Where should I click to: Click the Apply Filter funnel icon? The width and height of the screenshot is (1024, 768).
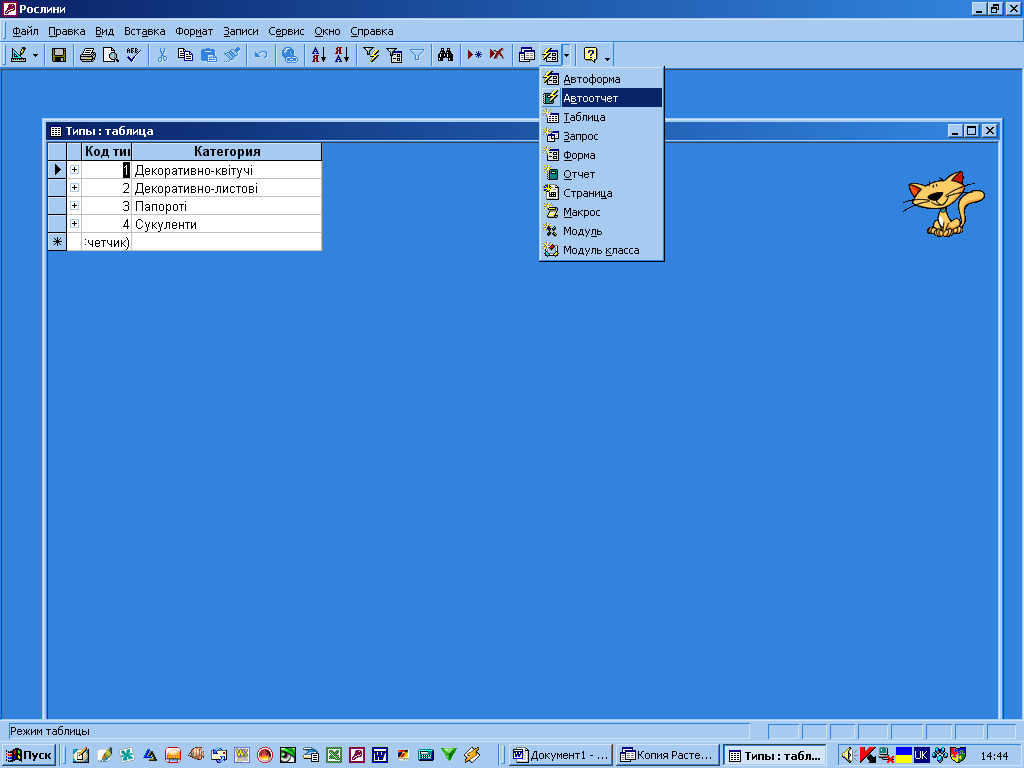pyautogui.click(x=417, y=55)
